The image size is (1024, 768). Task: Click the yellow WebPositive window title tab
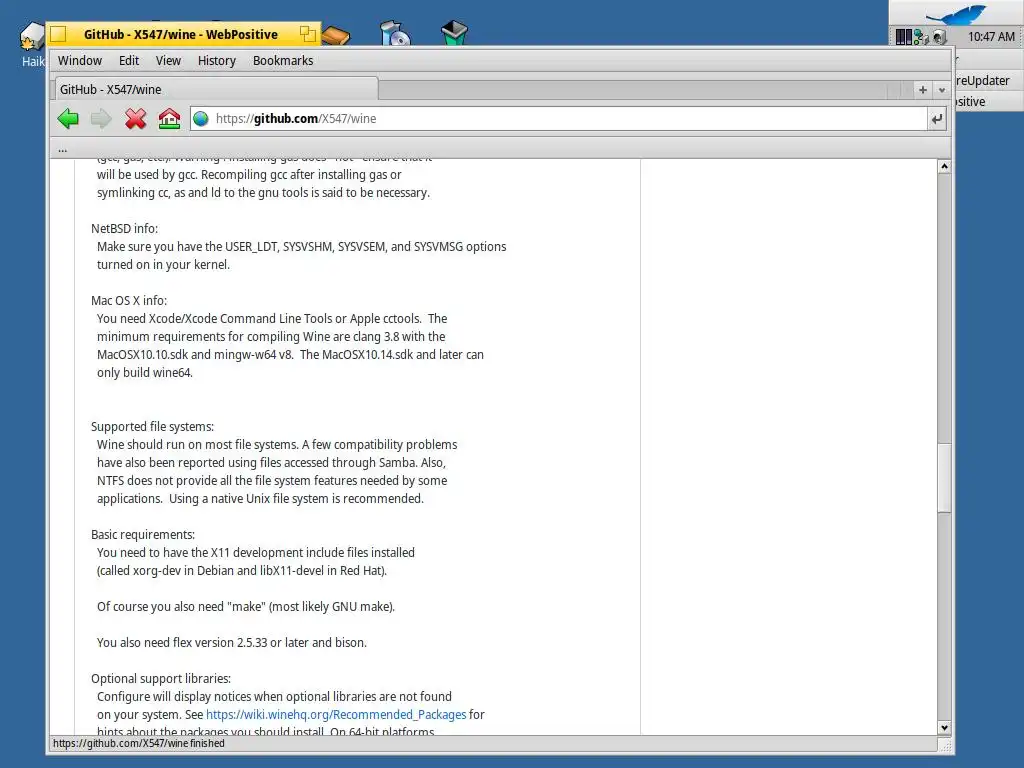(181, 35)
